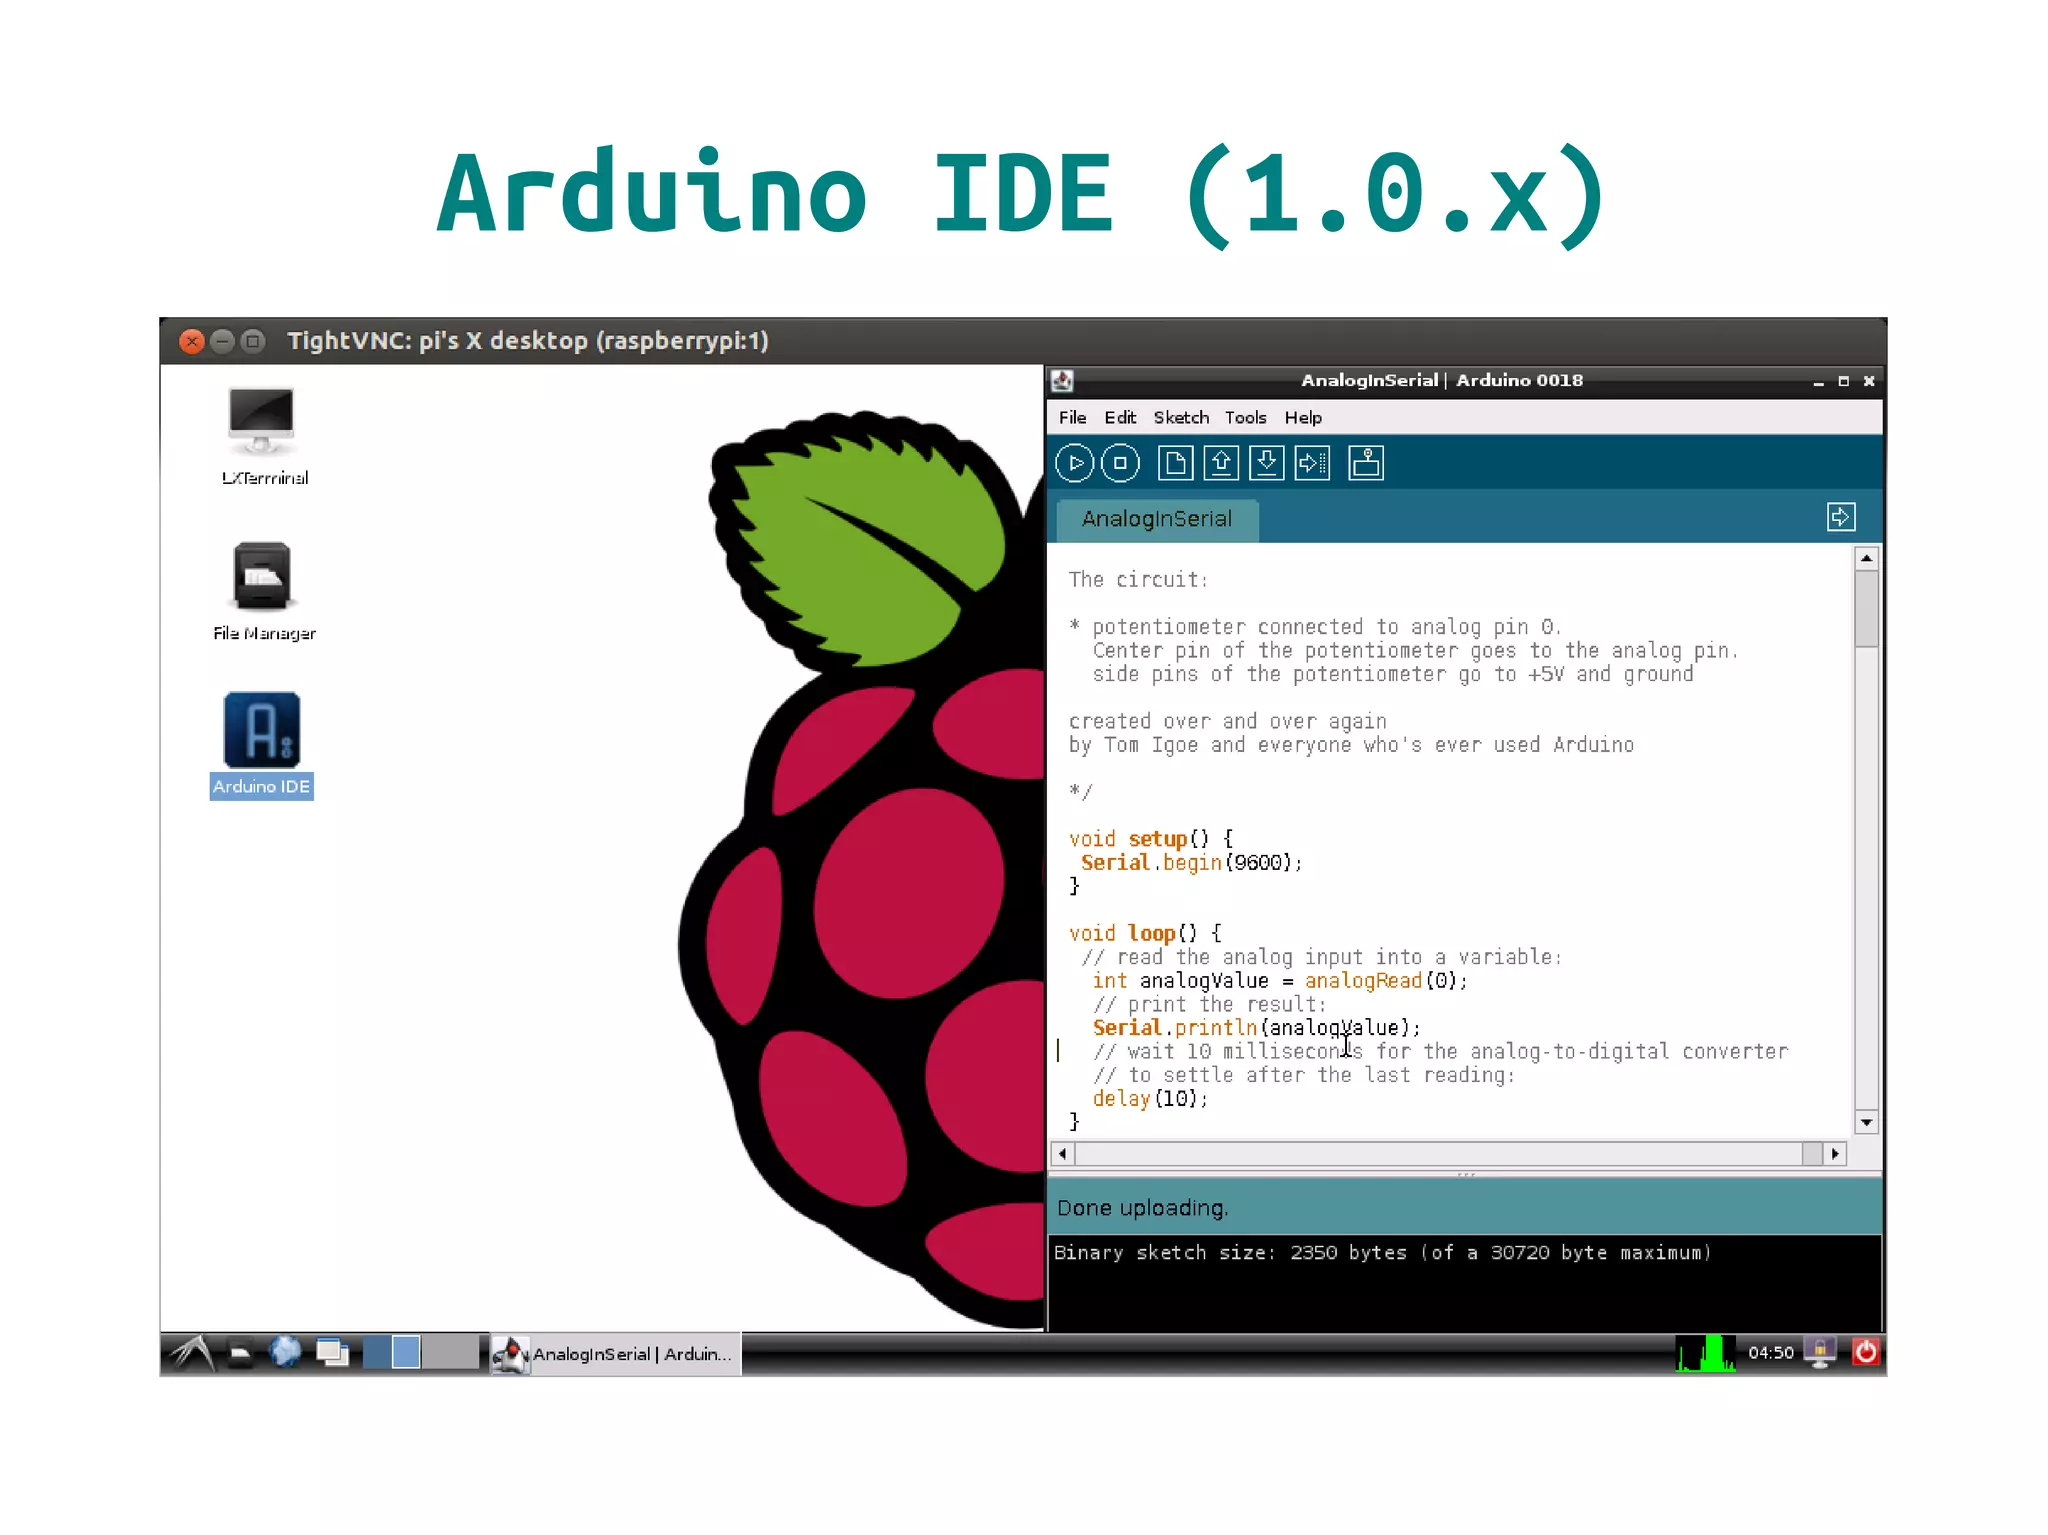Click the iconify all windows taskbar icon
2048x1535 pixels.
coord(332,1353)
